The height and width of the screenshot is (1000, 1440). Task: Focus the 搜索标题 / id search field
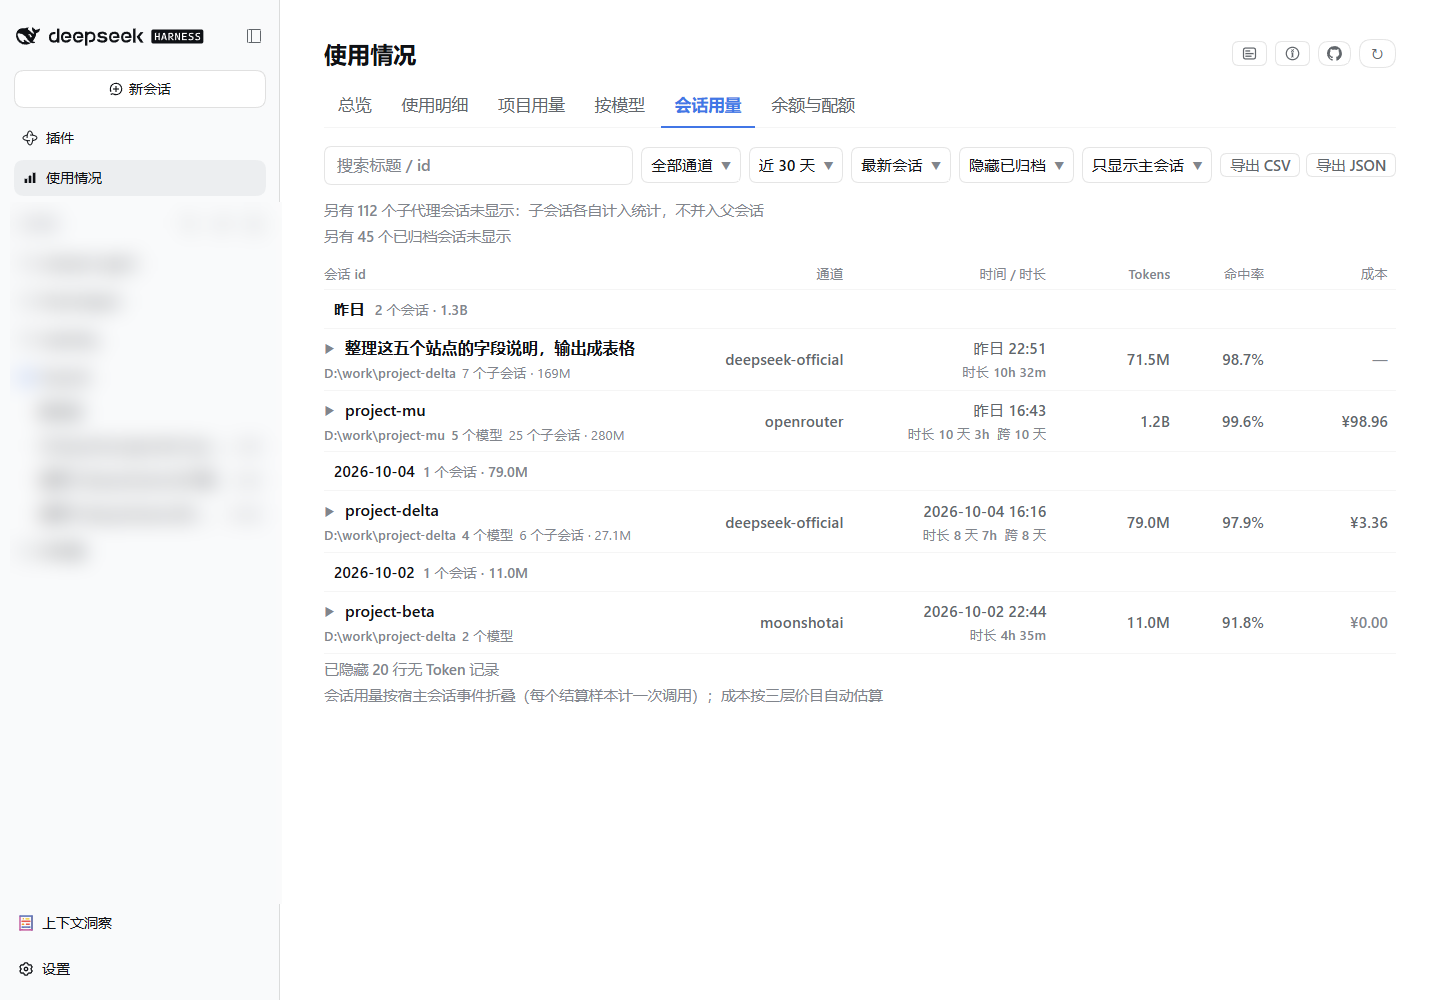(x=478, y=166)
